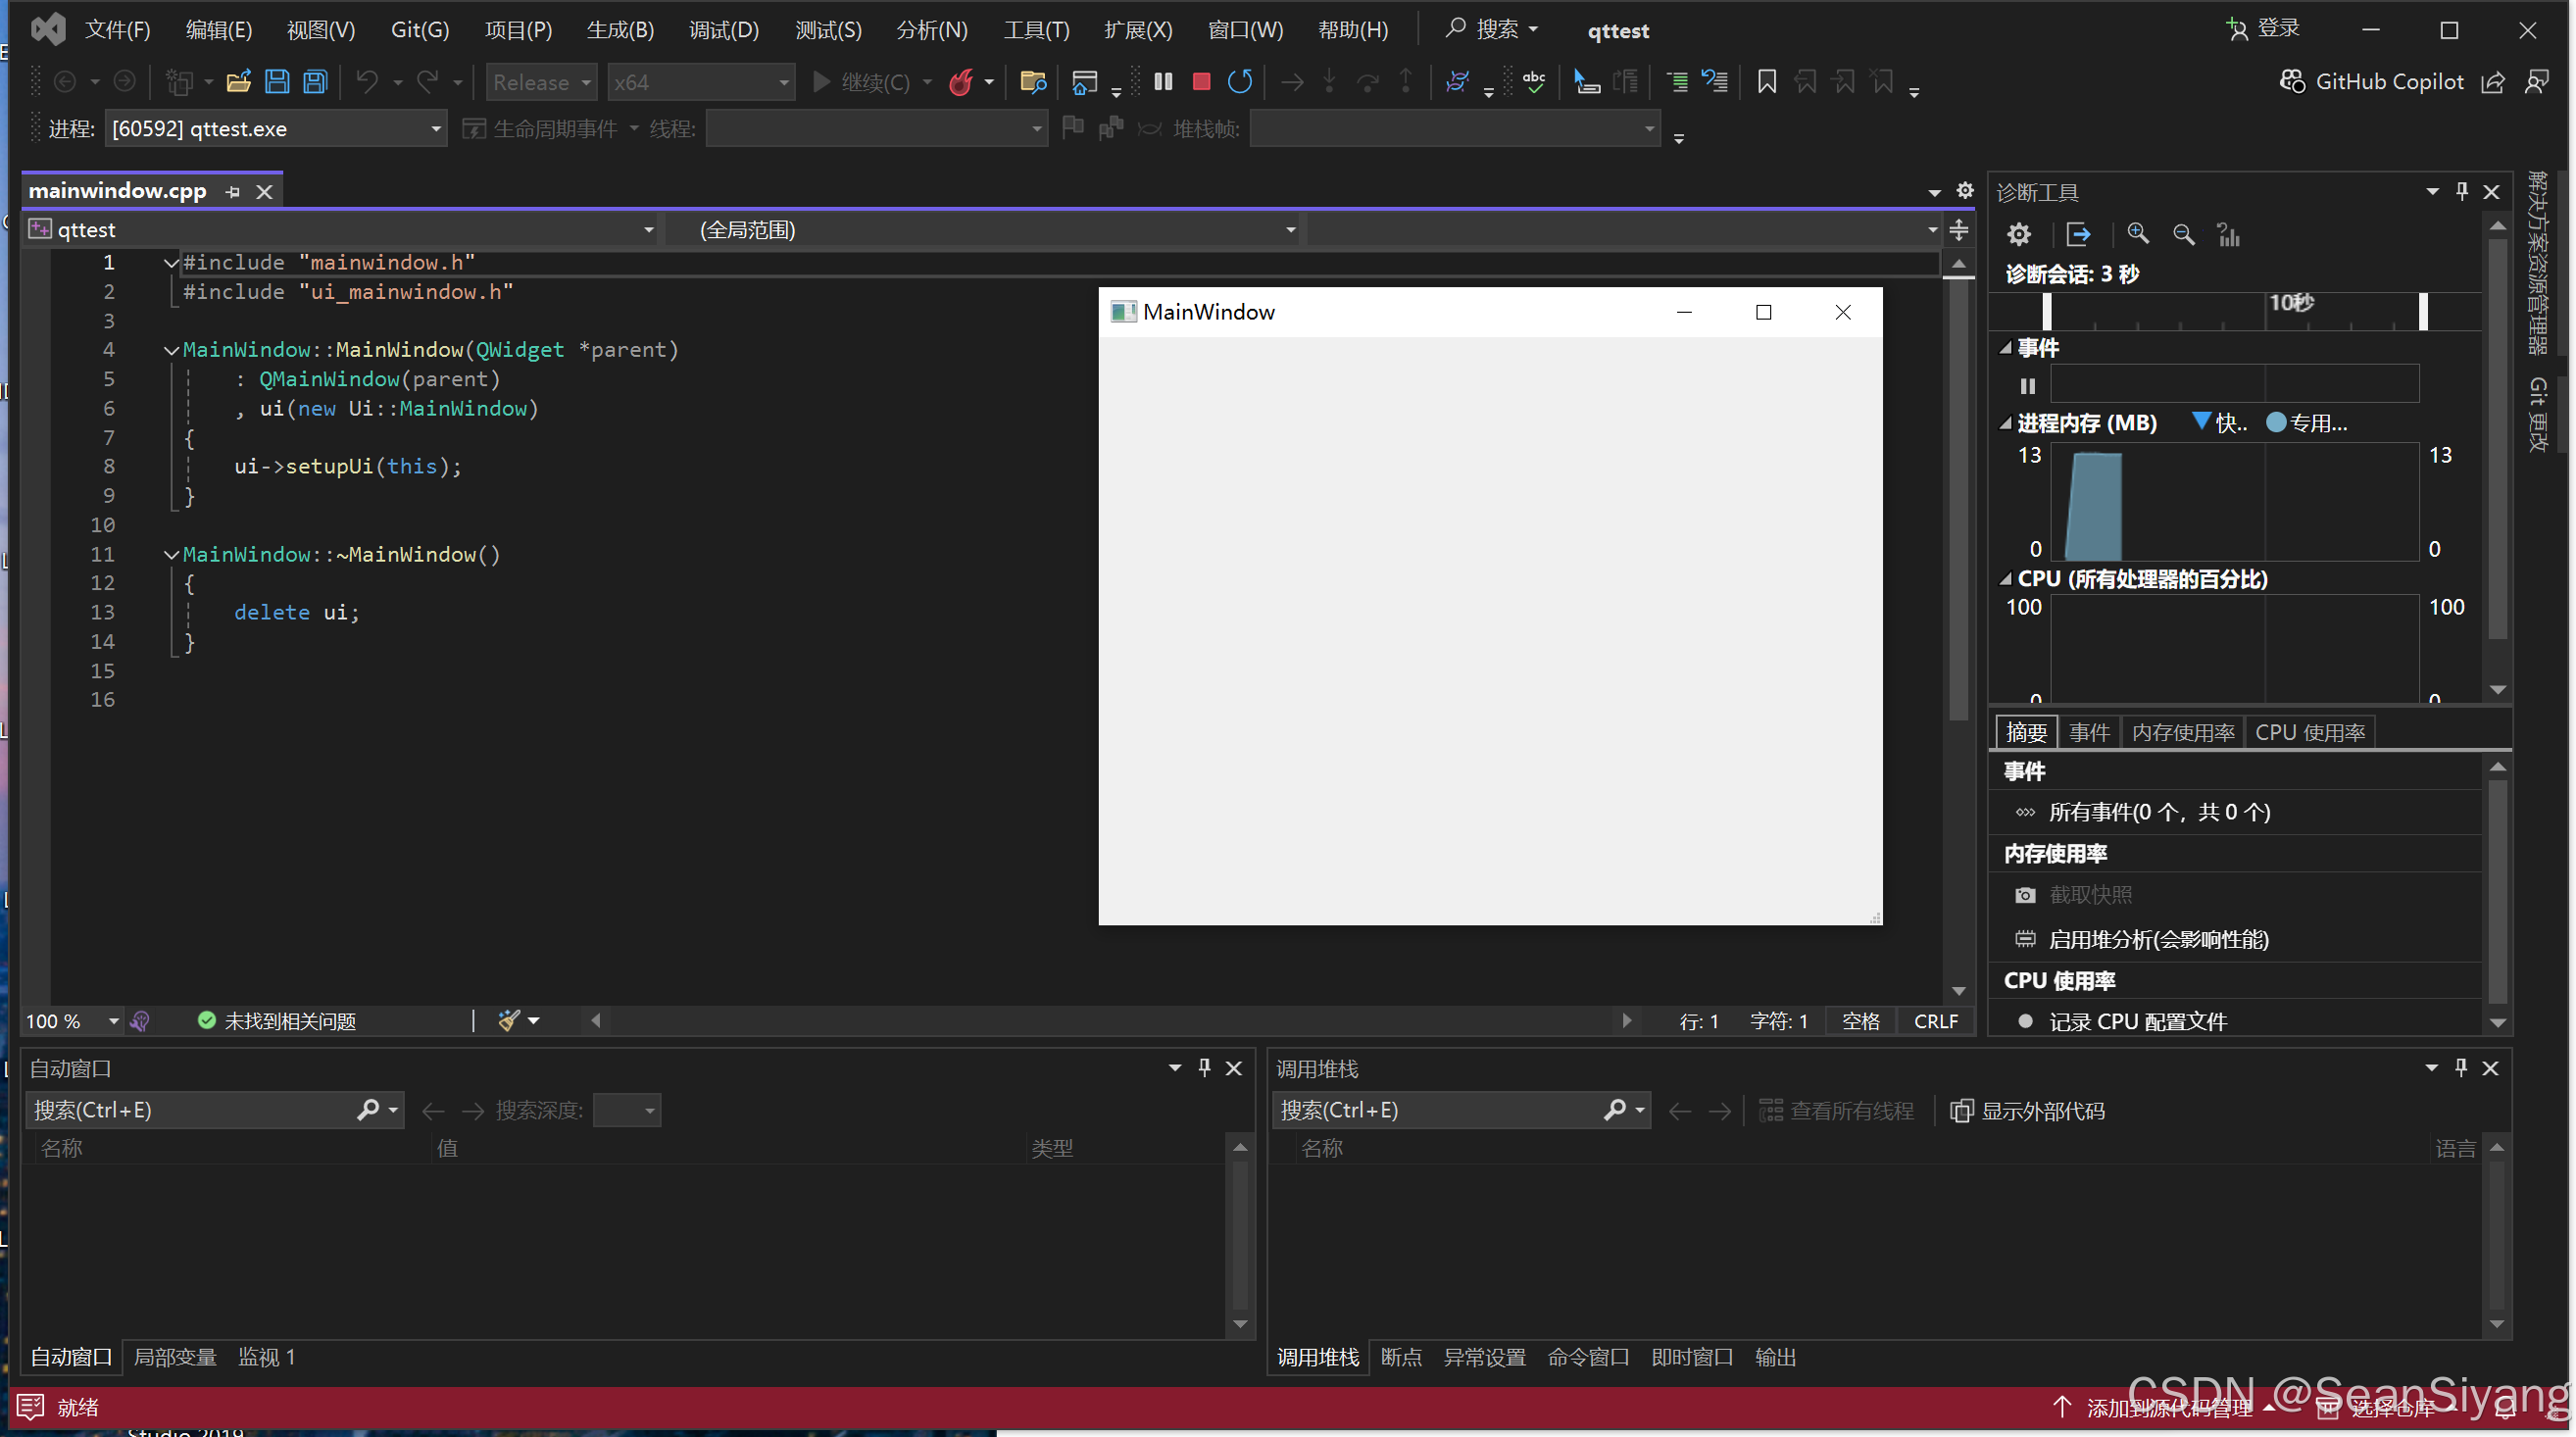Open the Git menu
The height and width of the screenshot is (1437, 2576).
pos(419,29)
